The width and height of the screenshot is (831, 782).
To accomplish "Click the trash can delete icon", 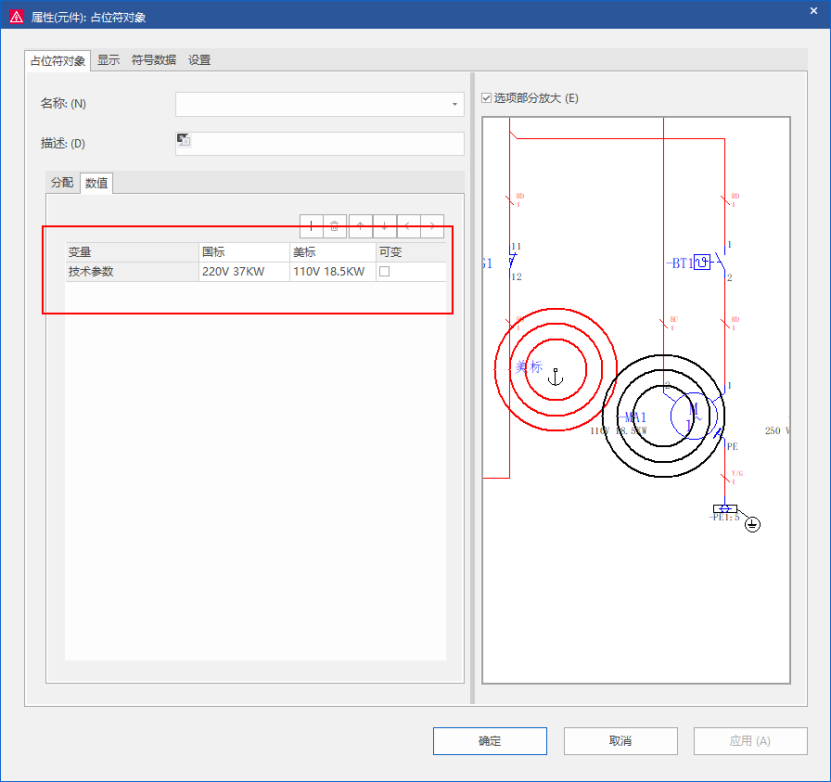I will pyautogui.click(x=334, y=226).
